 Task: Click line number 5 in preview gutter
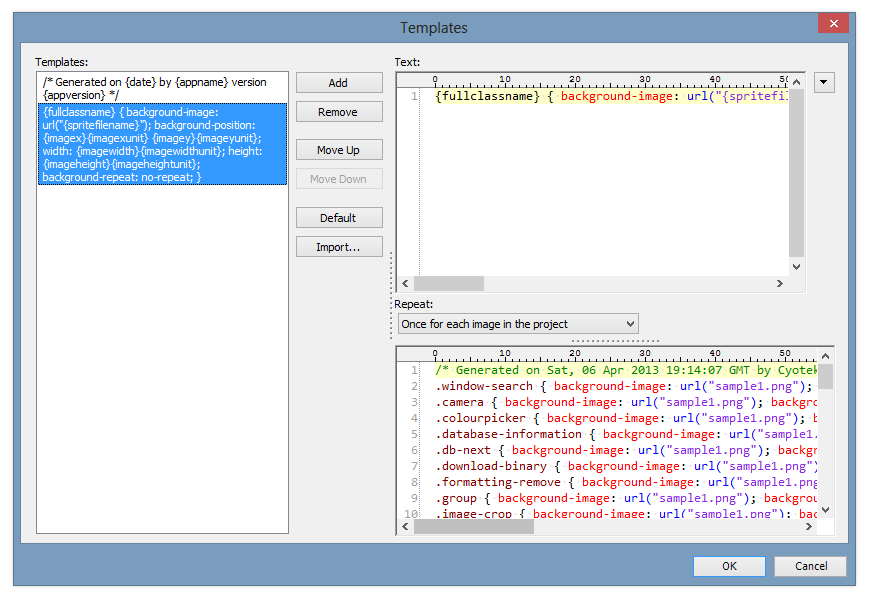(x=414, y=434)
